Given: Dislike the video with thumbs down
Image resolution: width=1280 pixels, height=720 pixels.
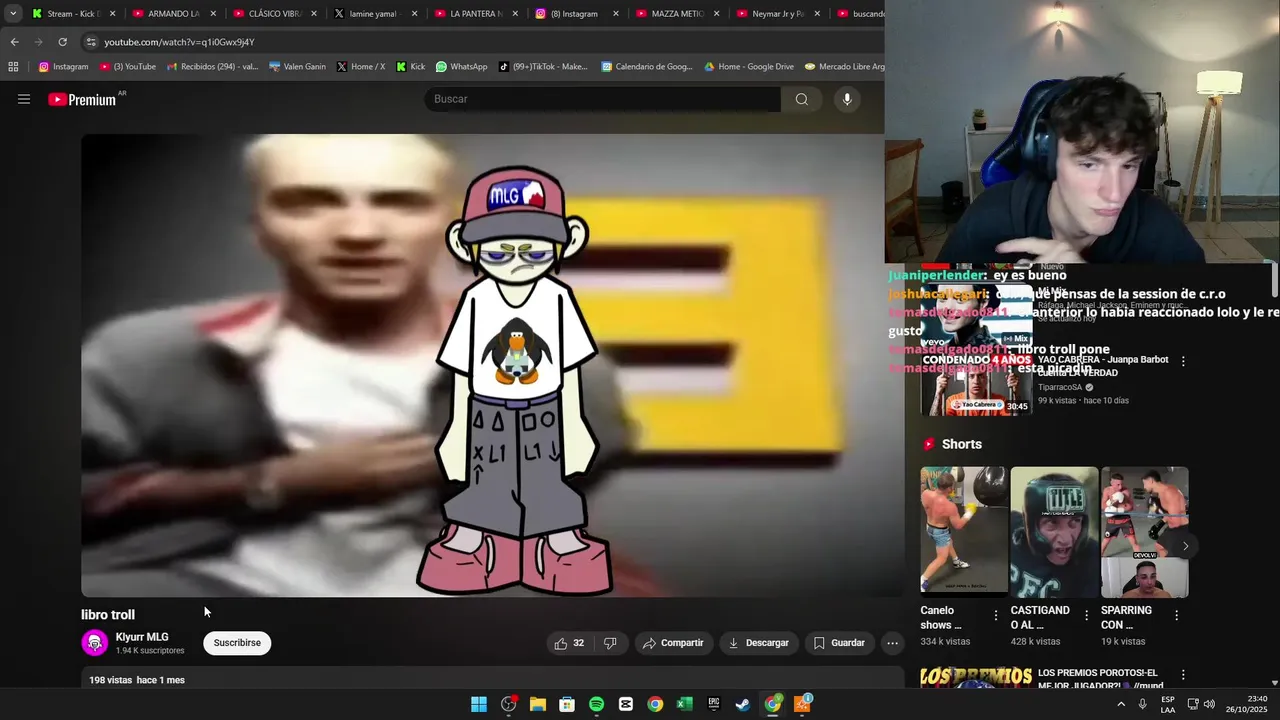Looking at the screenshot, I should 610,643.
